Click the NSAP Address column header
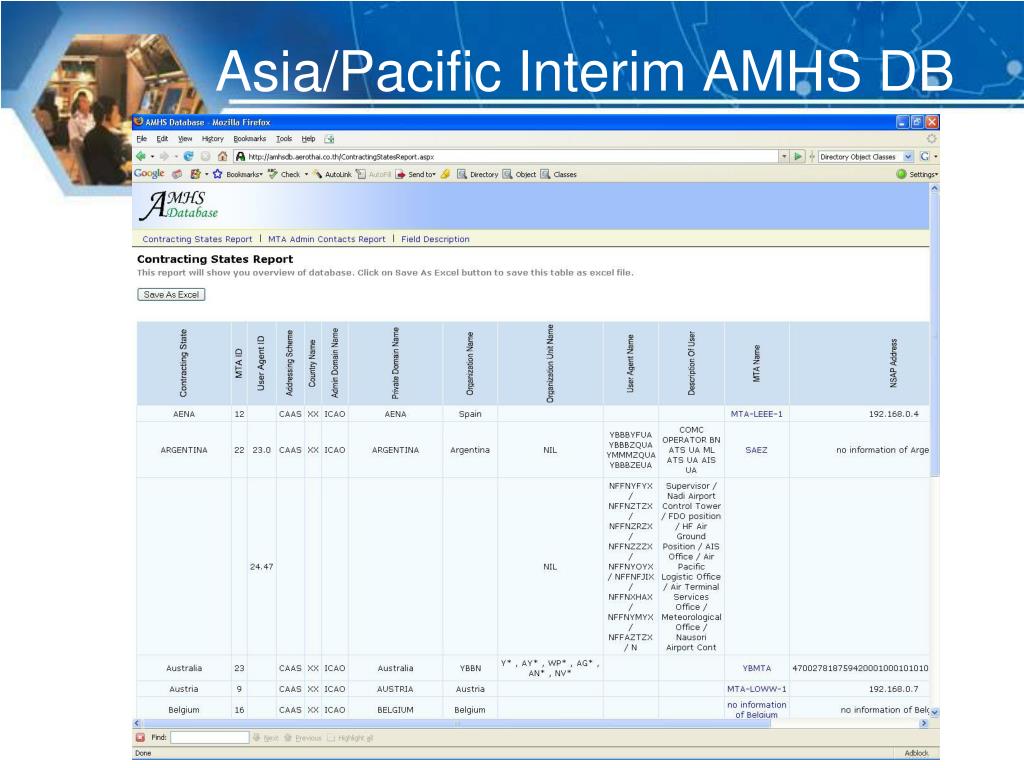1024x768 pixels. [x=893, y=363]
